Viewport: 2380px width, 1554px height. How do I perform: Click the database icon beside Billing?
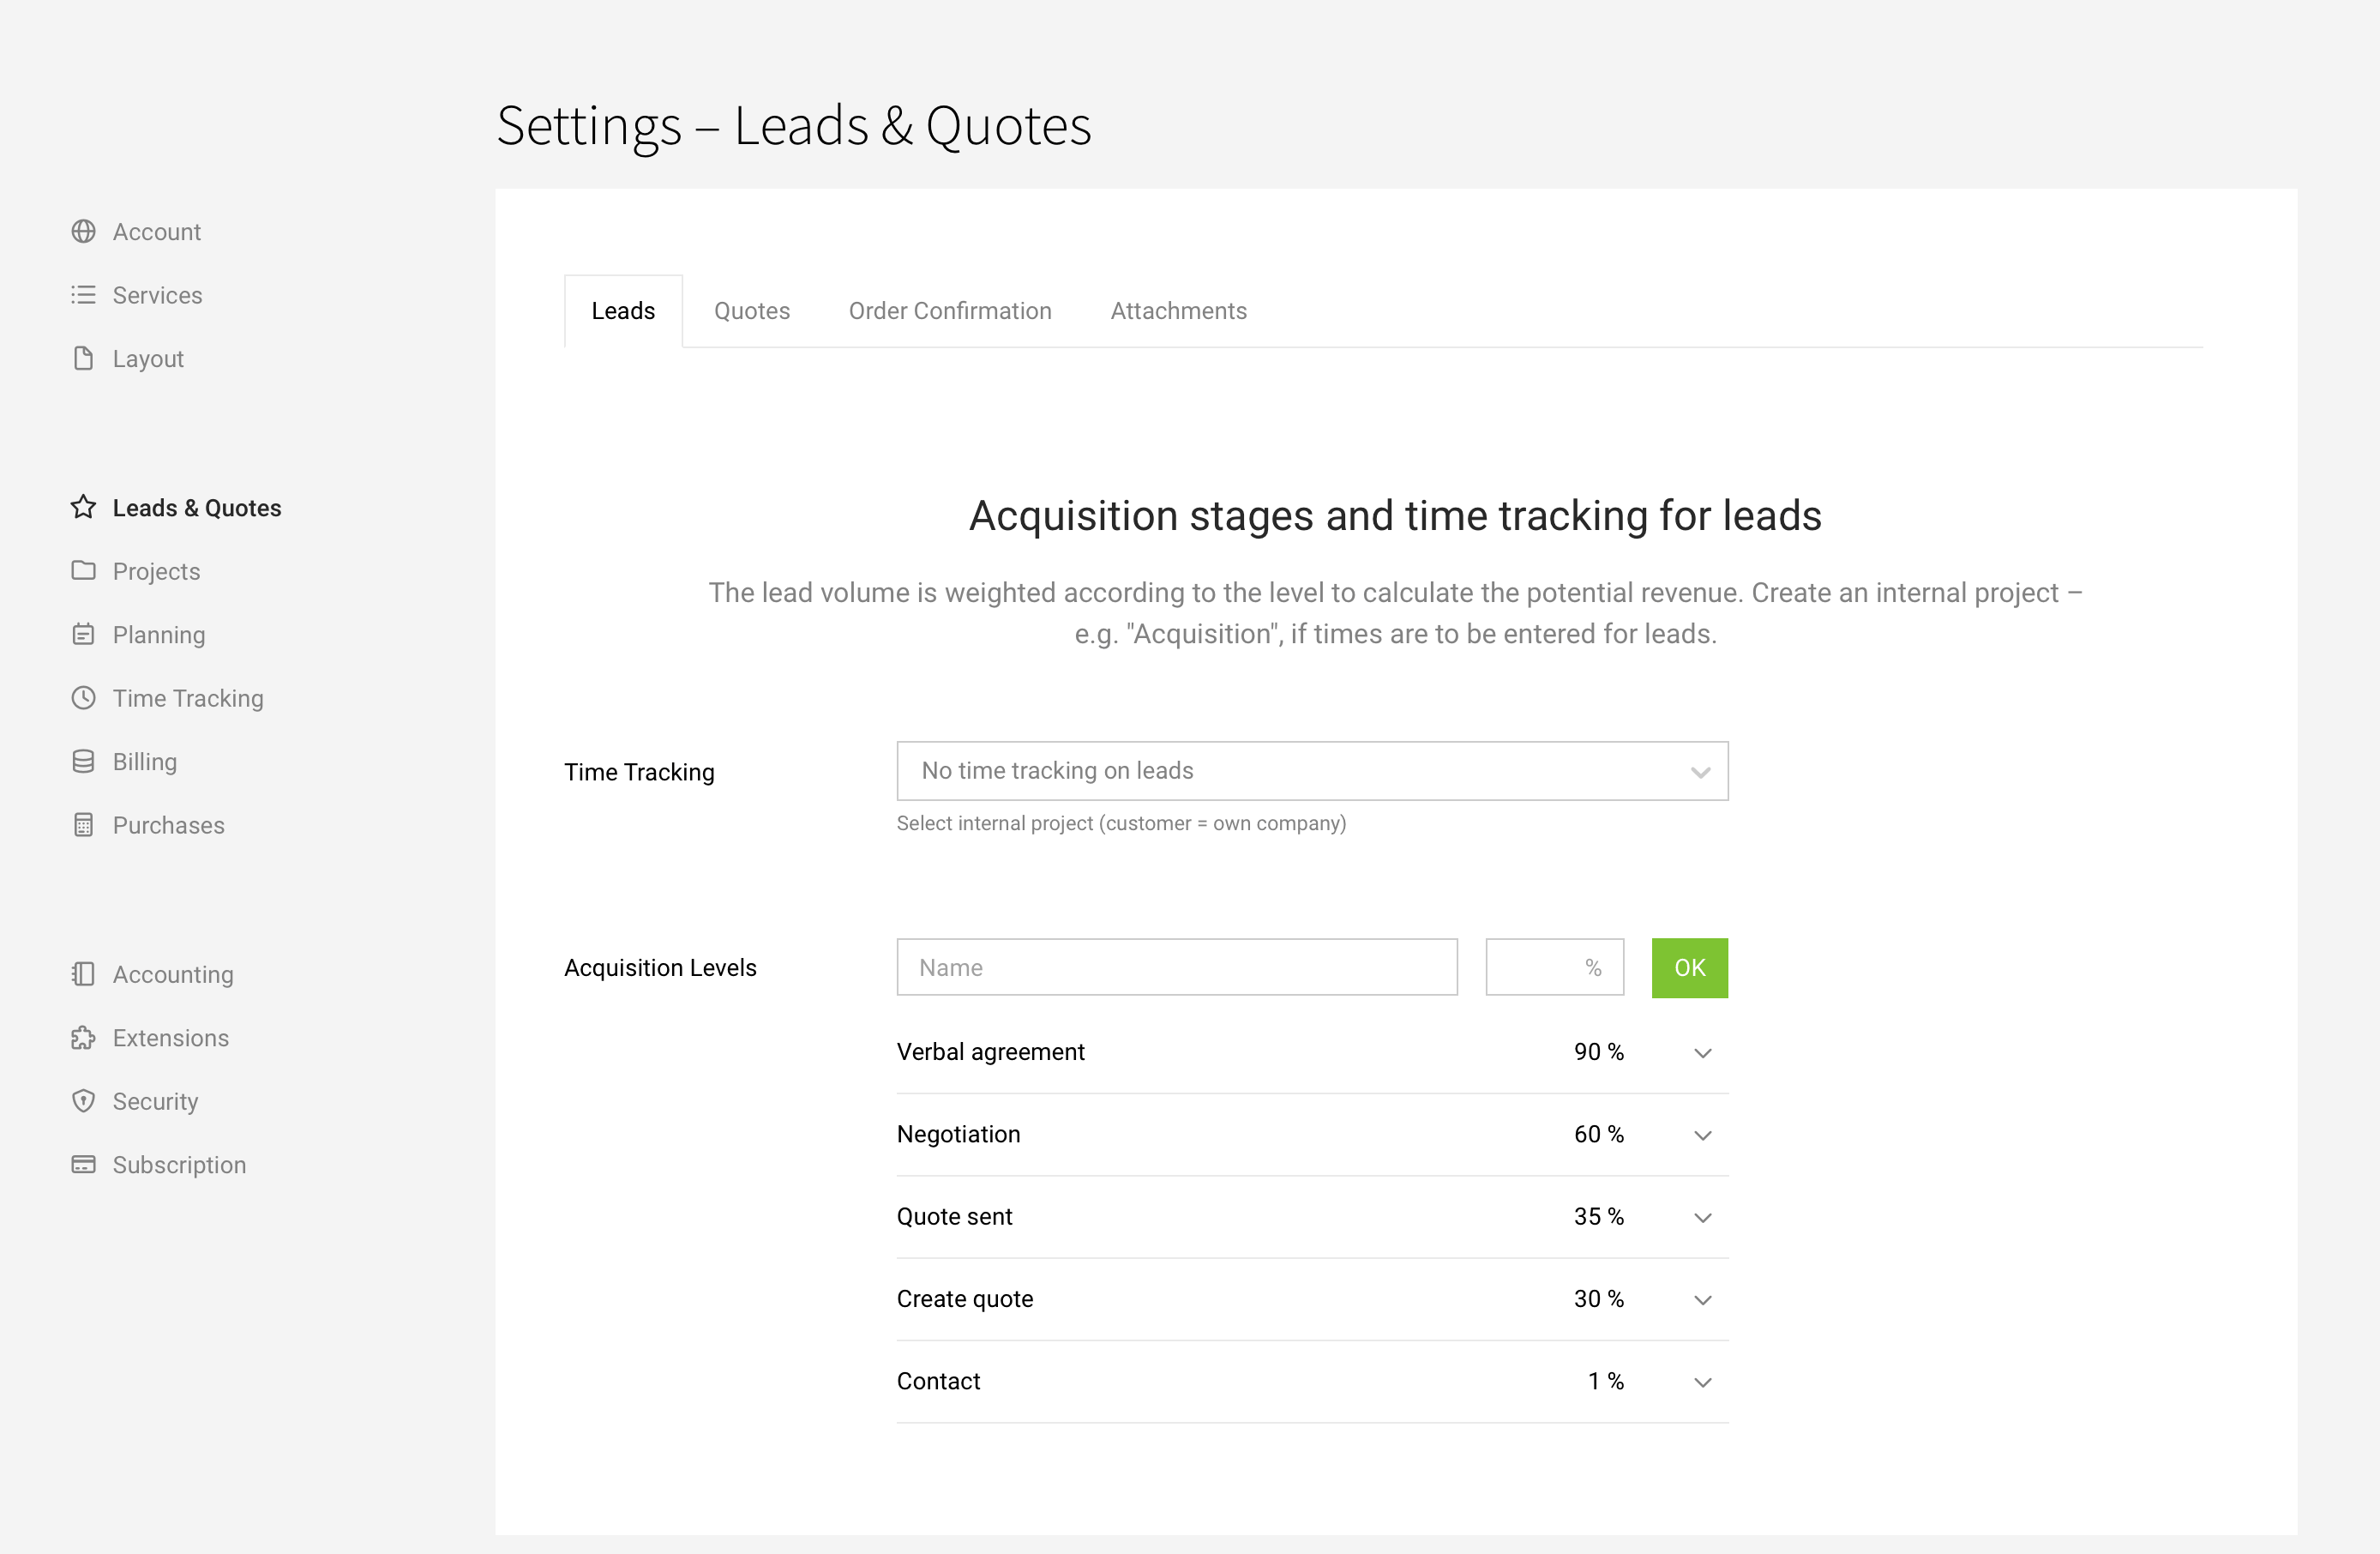point(84,762)
